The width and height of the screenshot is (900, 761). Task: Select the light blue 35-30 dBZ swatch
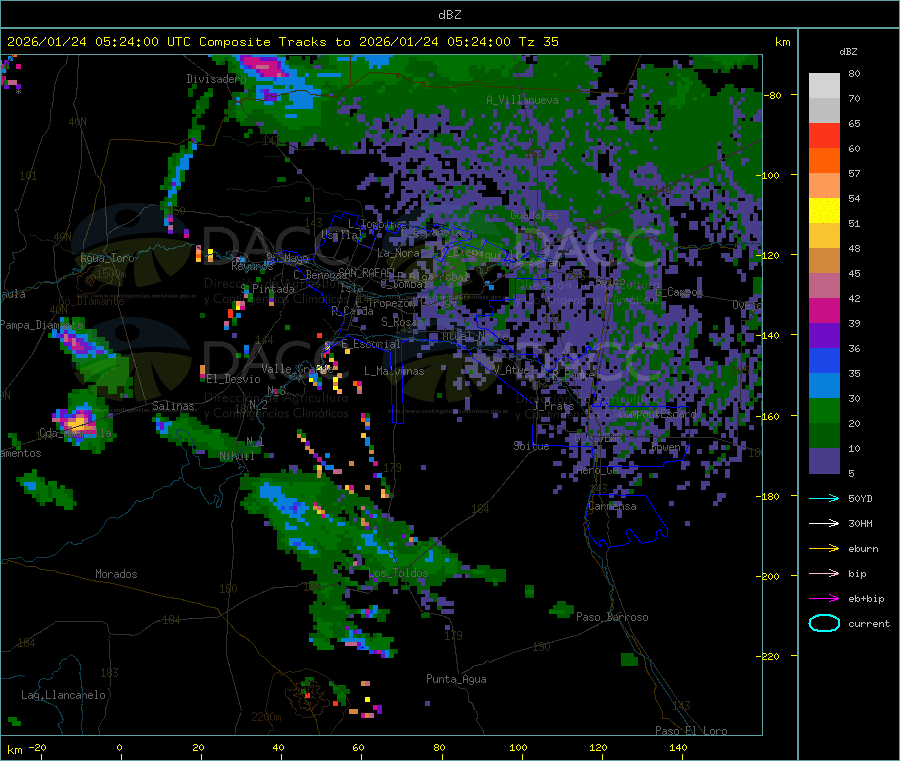(824, 386)
